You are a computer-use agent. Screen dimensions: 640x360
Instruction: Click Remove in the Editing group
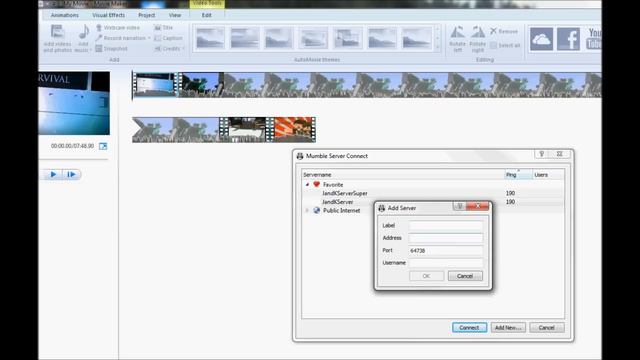click(x=504, y=31)
